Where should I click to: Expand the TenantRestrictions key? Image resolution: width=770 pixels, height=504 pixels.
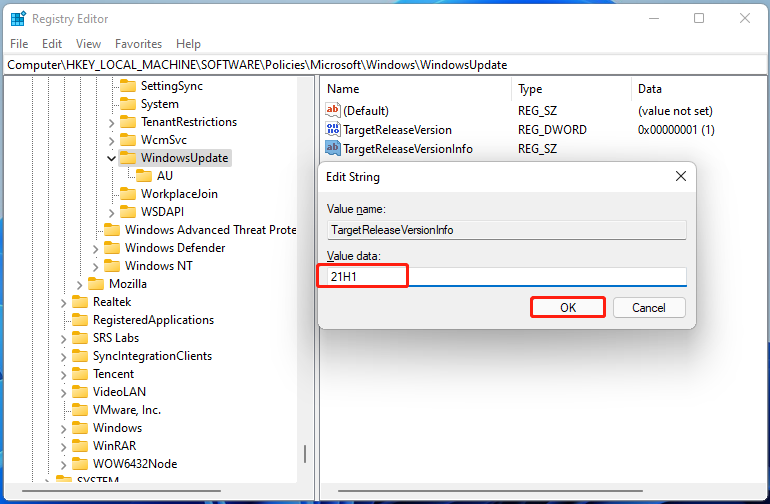[111, 122]
